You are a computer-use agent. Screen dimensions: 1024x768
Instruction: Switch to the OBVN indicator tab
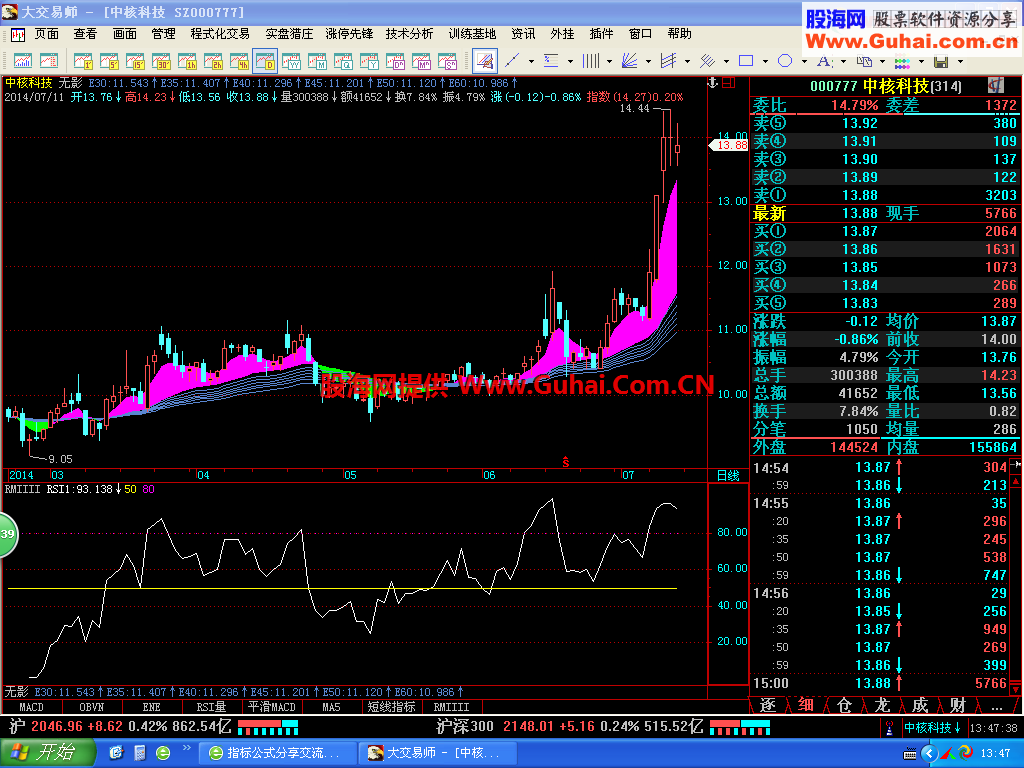[x=91, y=707]
